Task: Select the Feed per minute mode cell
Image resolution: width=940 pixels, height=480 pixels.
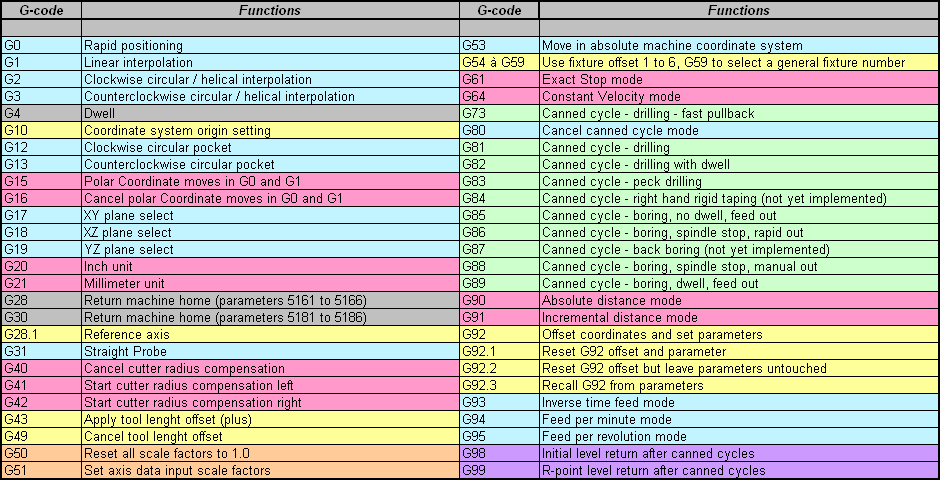Action: (x=739, y=419)
